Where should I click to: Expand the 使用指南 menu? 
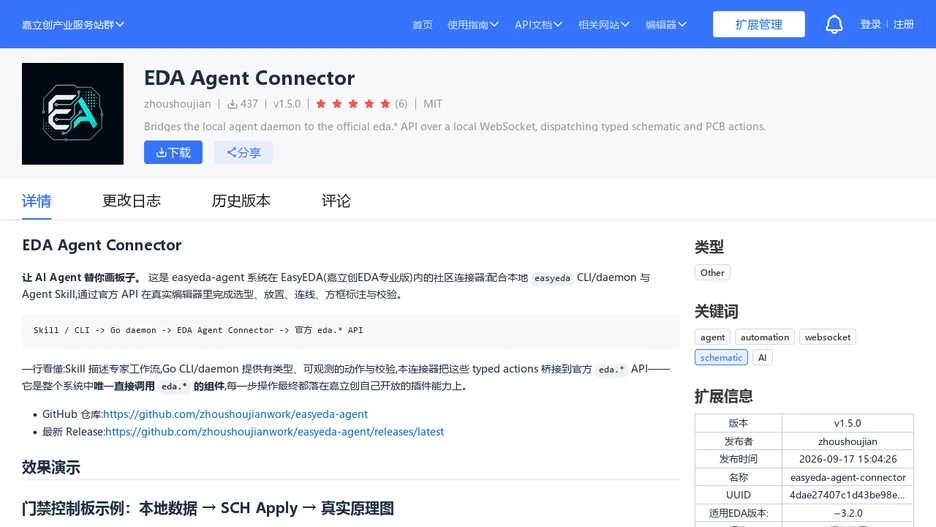tap(473, 24)
